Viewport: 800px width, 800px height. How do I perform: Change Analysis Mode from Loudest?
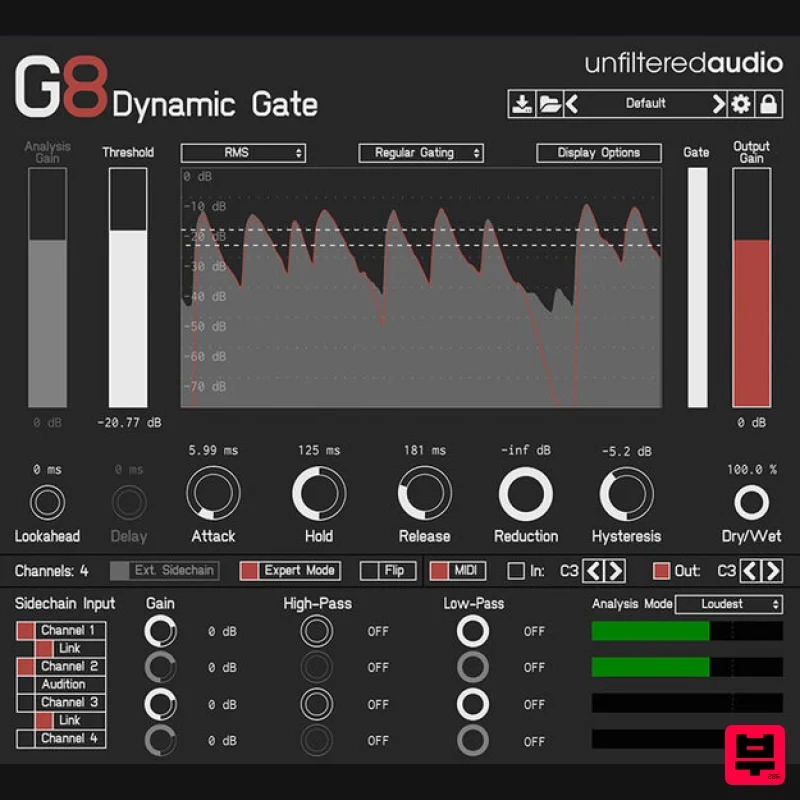pyautogui.click(x=729, y=603)
